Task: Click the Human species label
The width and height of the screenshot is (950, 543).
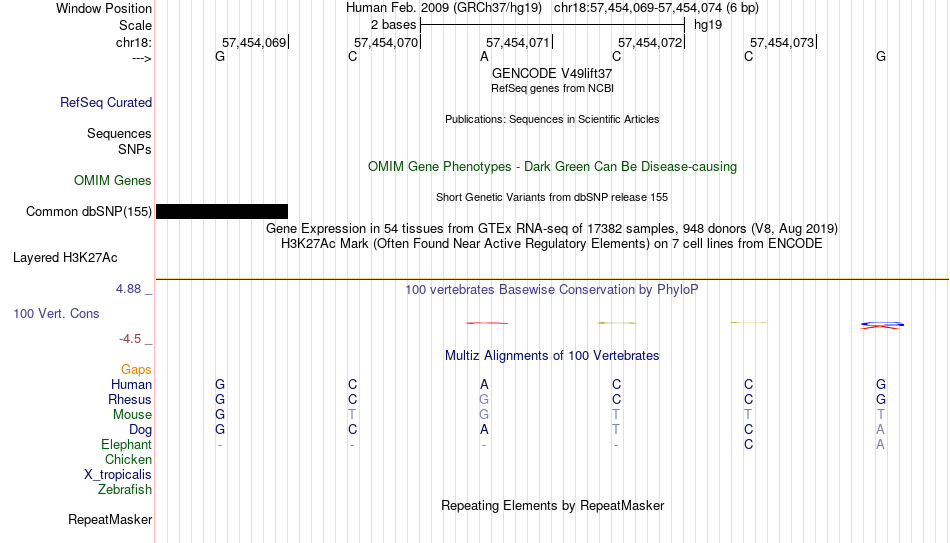Action: point(131,385)
